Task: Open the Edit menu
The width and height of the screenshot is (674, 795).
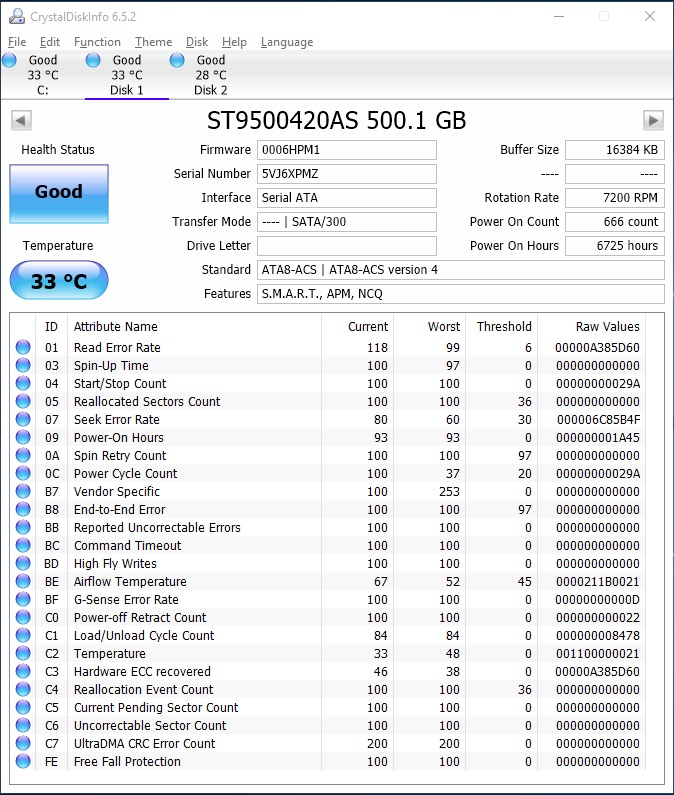Action: point(50,42)
